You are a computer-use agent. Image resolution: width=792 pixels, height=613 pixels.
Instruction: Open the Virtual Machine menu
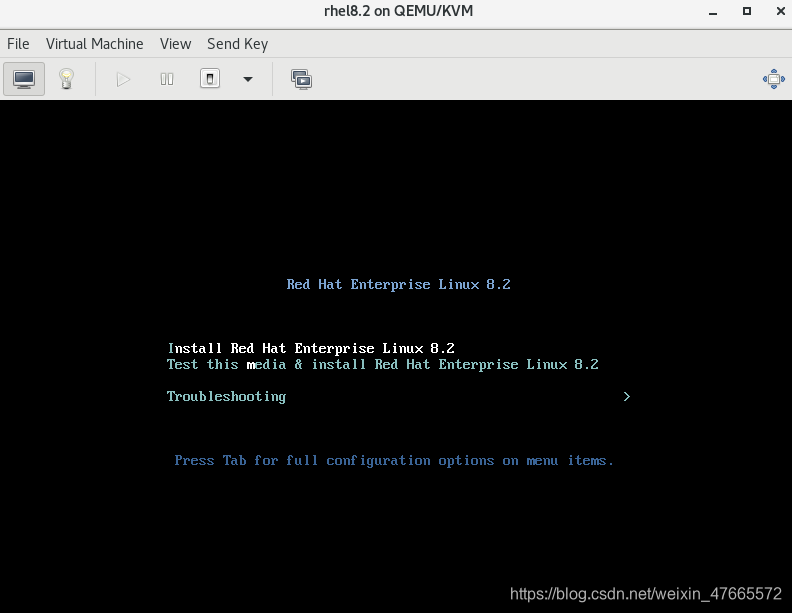(94, 44)
